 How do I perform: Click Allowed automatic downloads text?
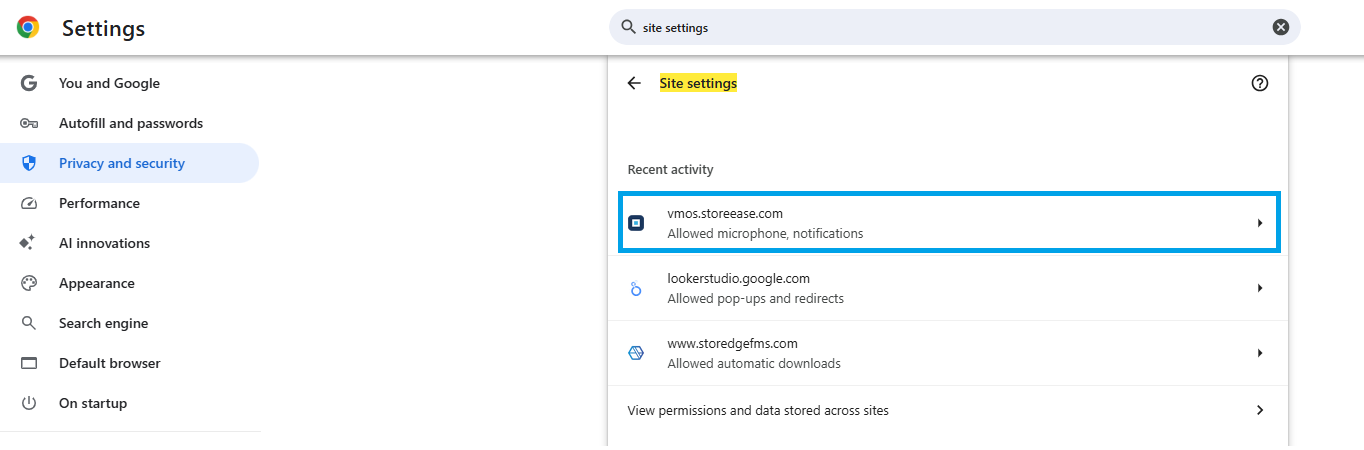click(x=754, y=363)
